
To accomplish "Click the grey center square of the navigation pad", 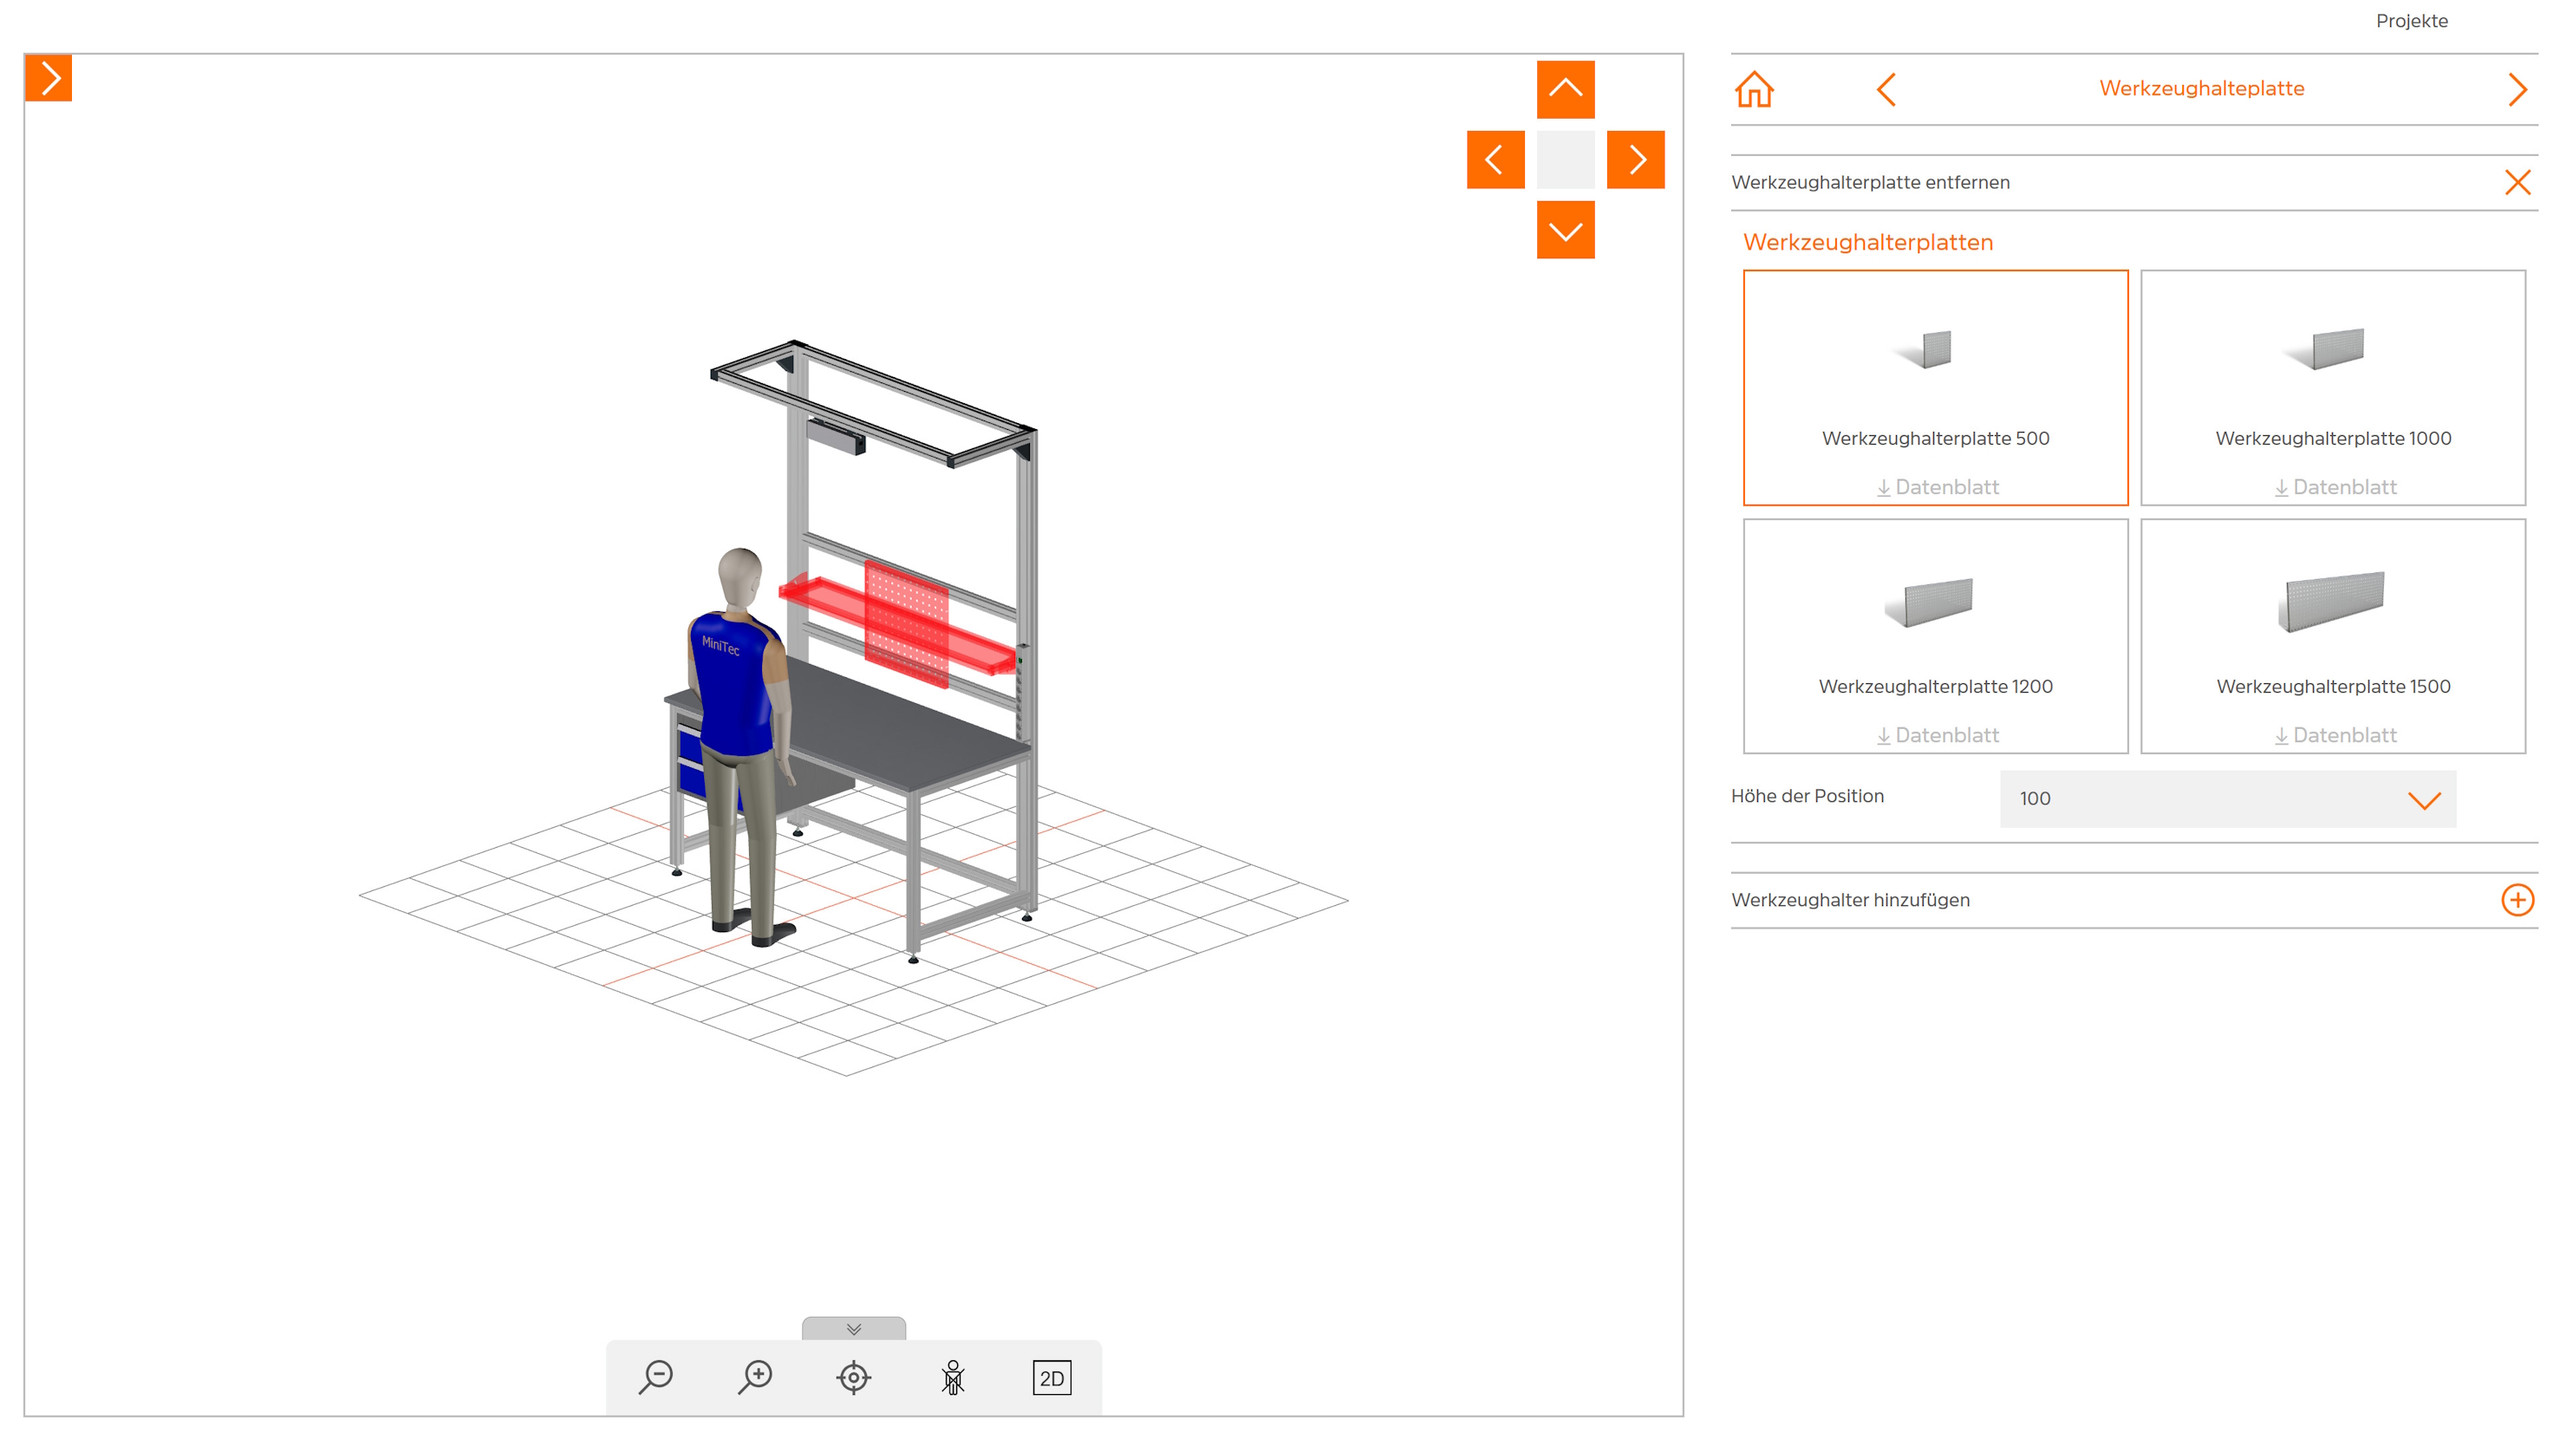I will pos(1565,159).
